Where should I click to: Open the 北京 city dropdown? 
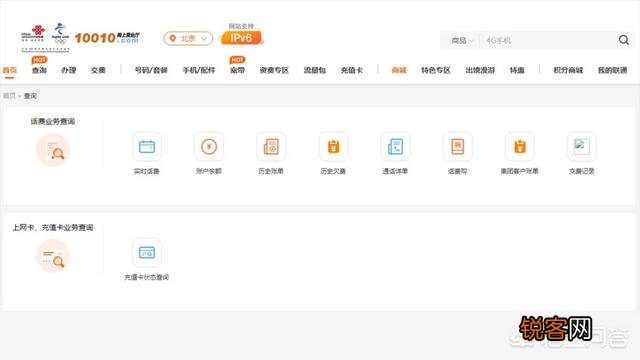[188, 38]
